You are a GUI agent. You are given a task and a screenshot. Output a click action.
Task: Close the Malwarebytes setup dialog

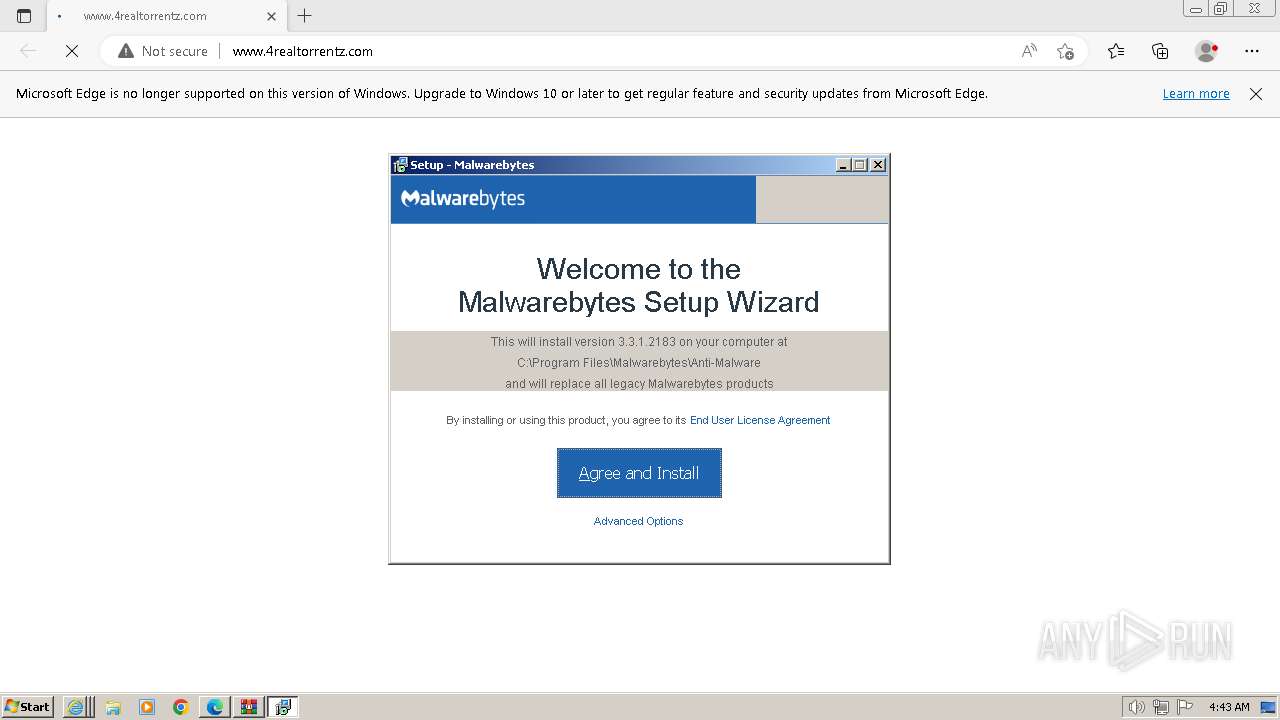(878, 165)
